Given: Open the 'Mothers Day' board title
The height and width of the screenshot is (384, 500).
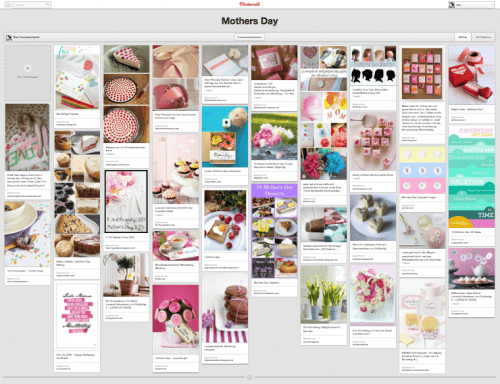Looking at the screenshot, I should (249, 21).
